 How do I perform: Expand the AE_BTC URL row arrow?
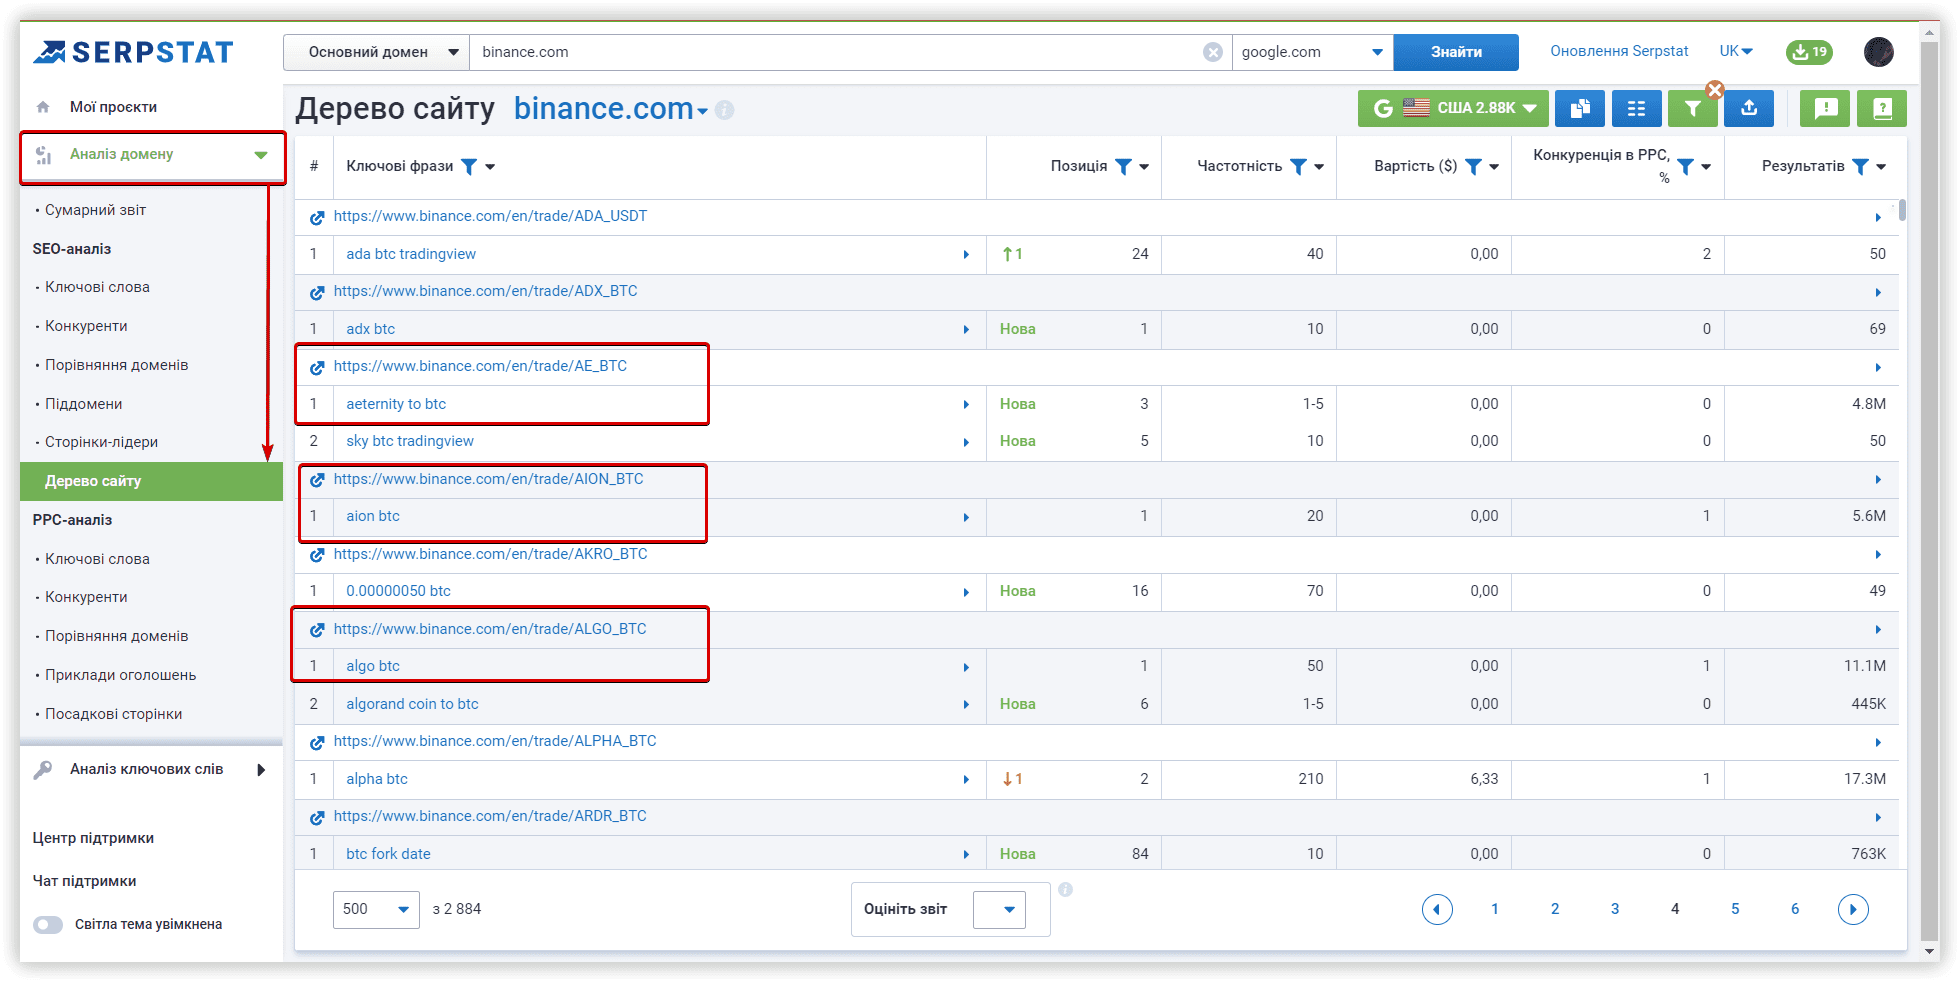pos(1878,367)
